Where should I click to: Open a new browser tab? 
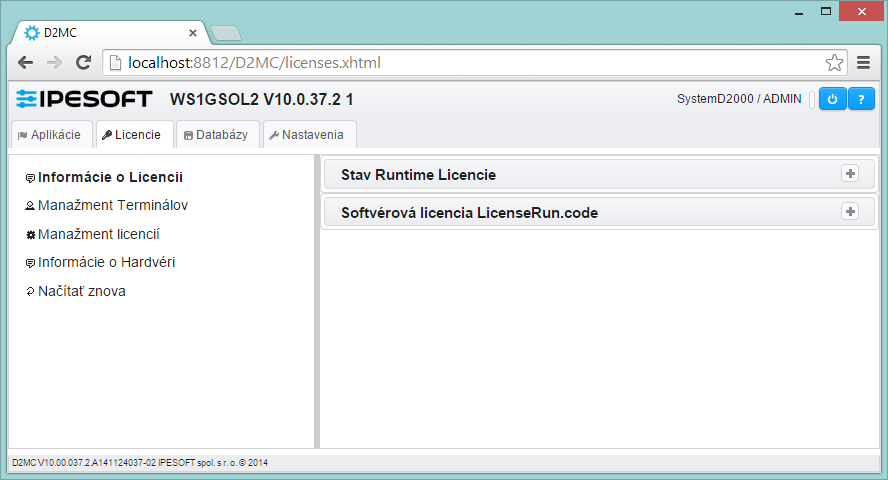point(226,33)
